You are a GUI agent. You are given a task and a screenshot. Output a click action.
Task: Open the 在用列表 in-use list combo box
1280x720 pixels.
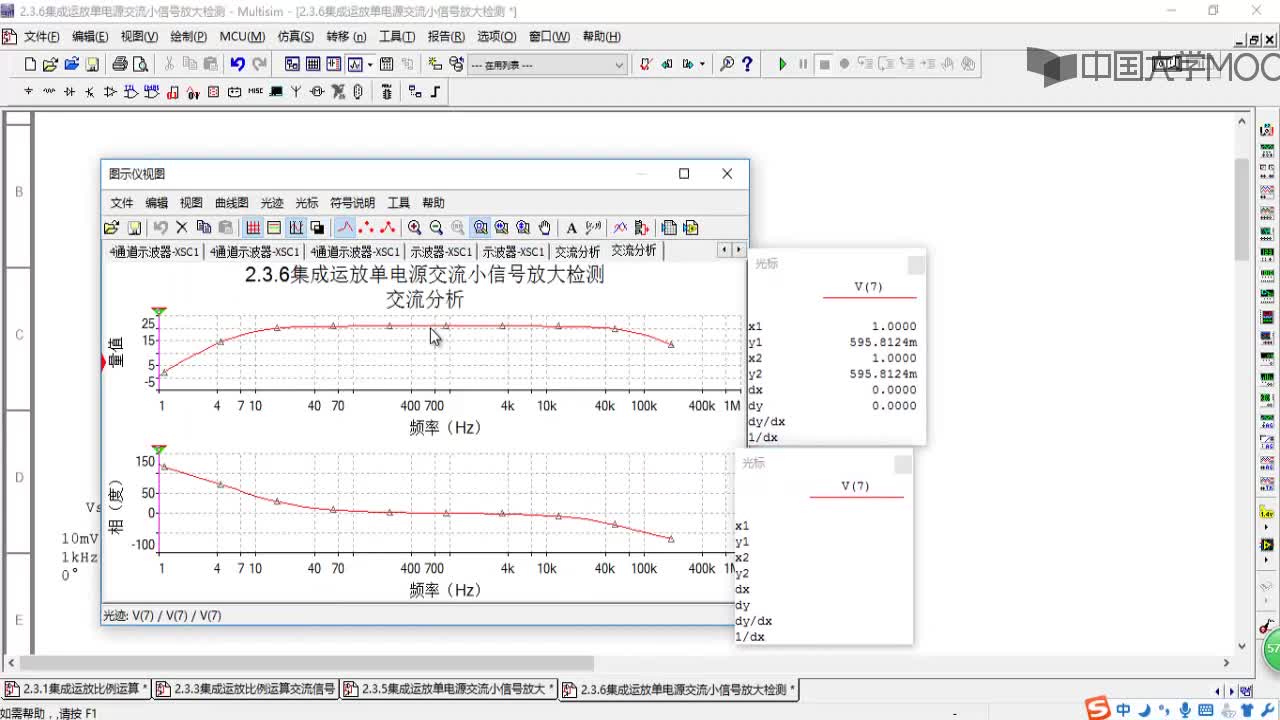click(547, 65)
